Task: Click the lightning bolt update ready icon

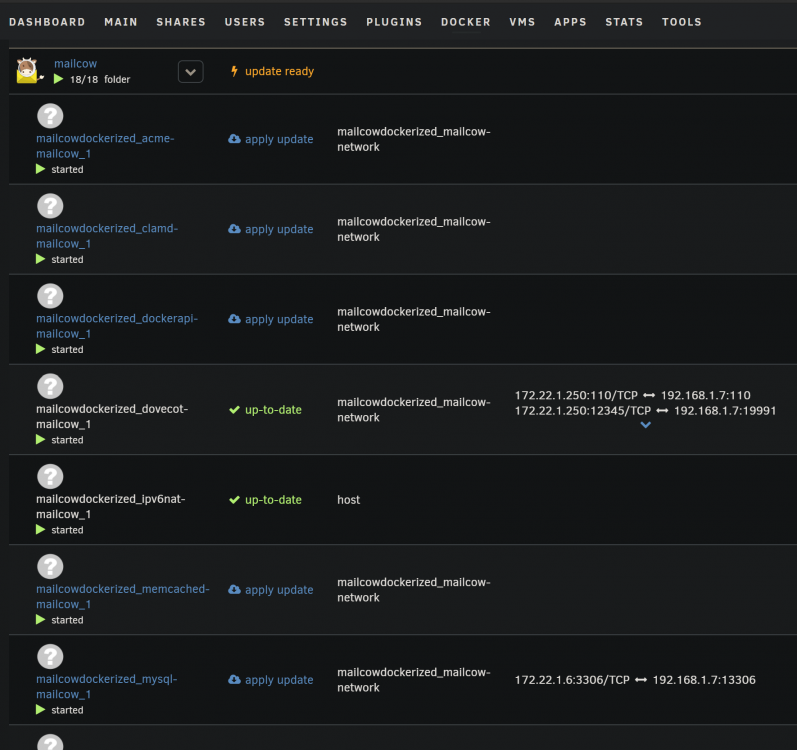Action: 234,71
